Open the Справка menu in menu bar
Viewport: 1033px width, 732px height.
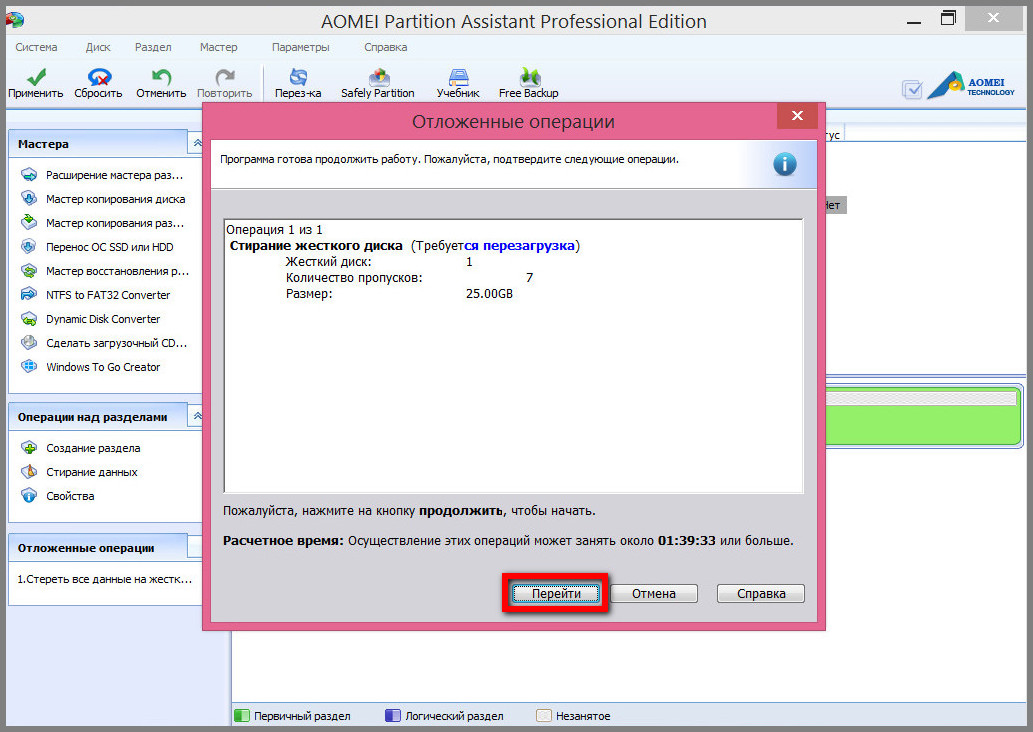(x=385, y=47)
